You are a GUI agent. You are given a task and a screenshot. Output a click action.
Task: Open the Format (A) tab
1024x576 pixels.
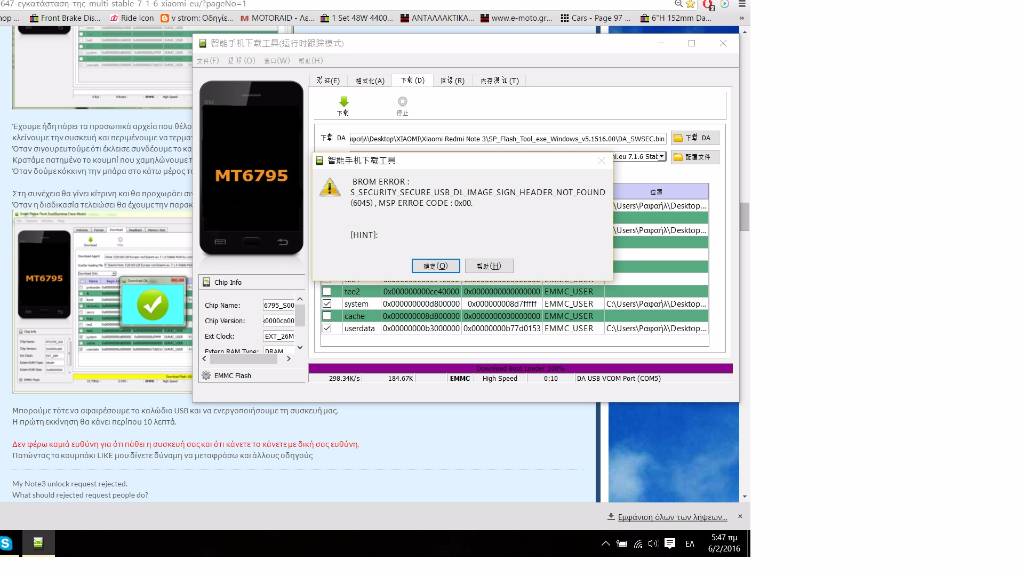tap(365, 80)
